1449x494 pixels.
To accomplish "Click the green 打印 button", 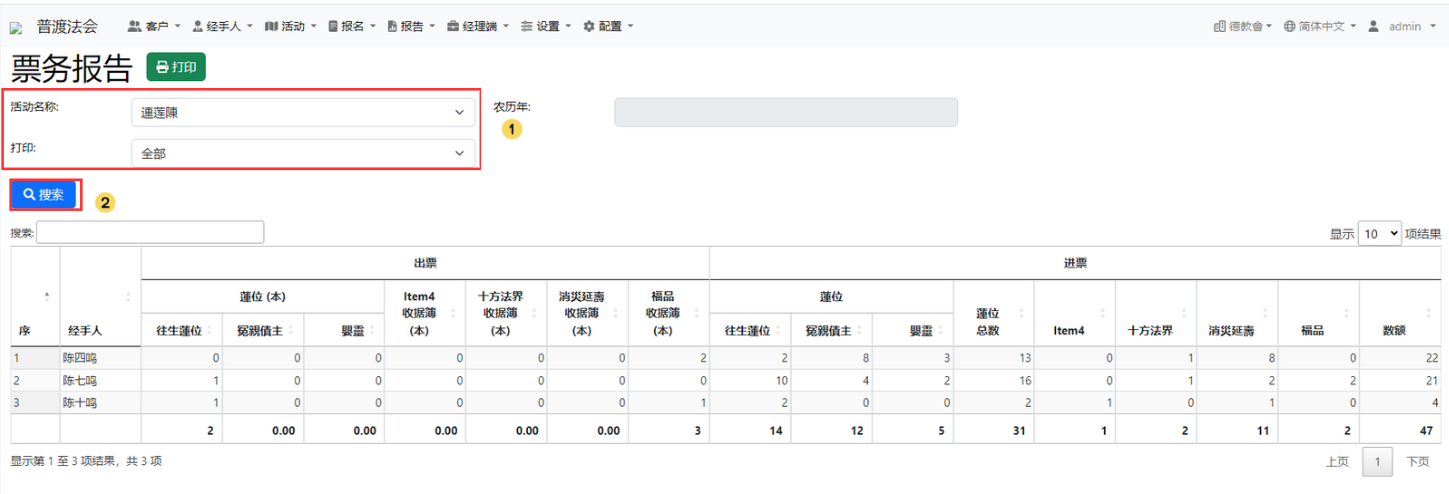I will click(x=176, y=67).
